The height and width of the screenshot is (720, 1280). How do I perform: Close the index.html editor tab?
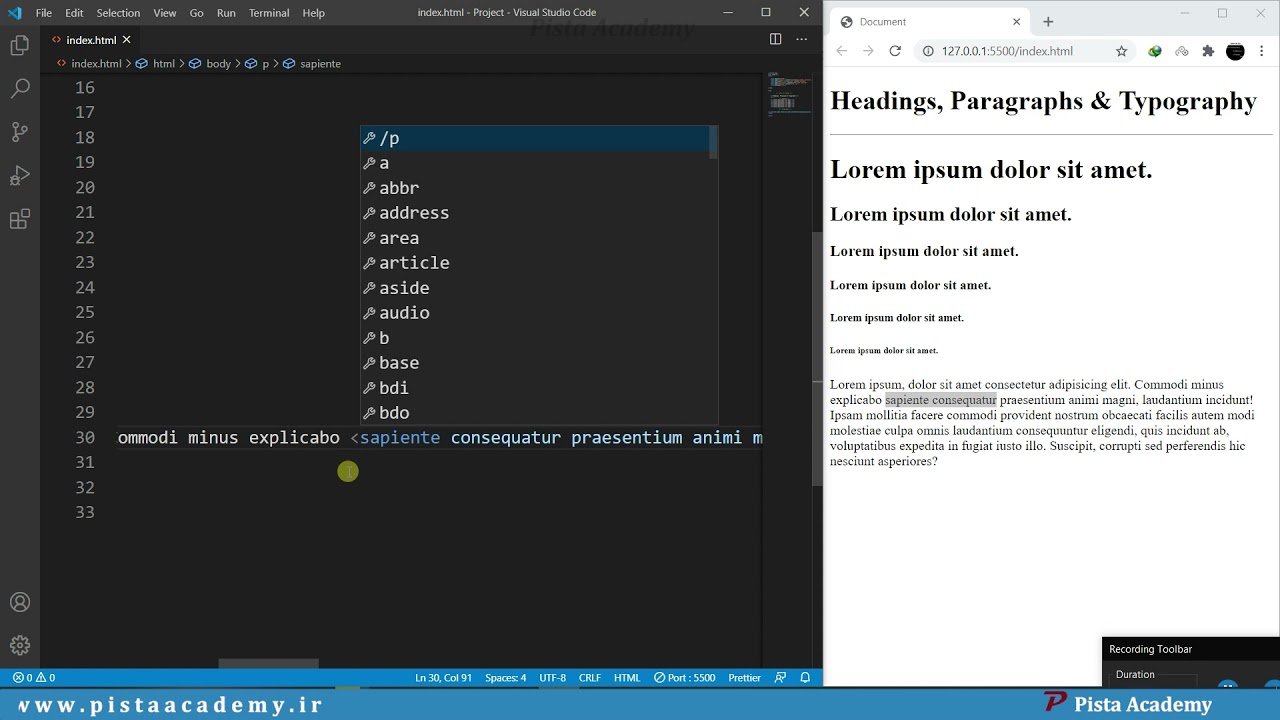pos(126,40)
